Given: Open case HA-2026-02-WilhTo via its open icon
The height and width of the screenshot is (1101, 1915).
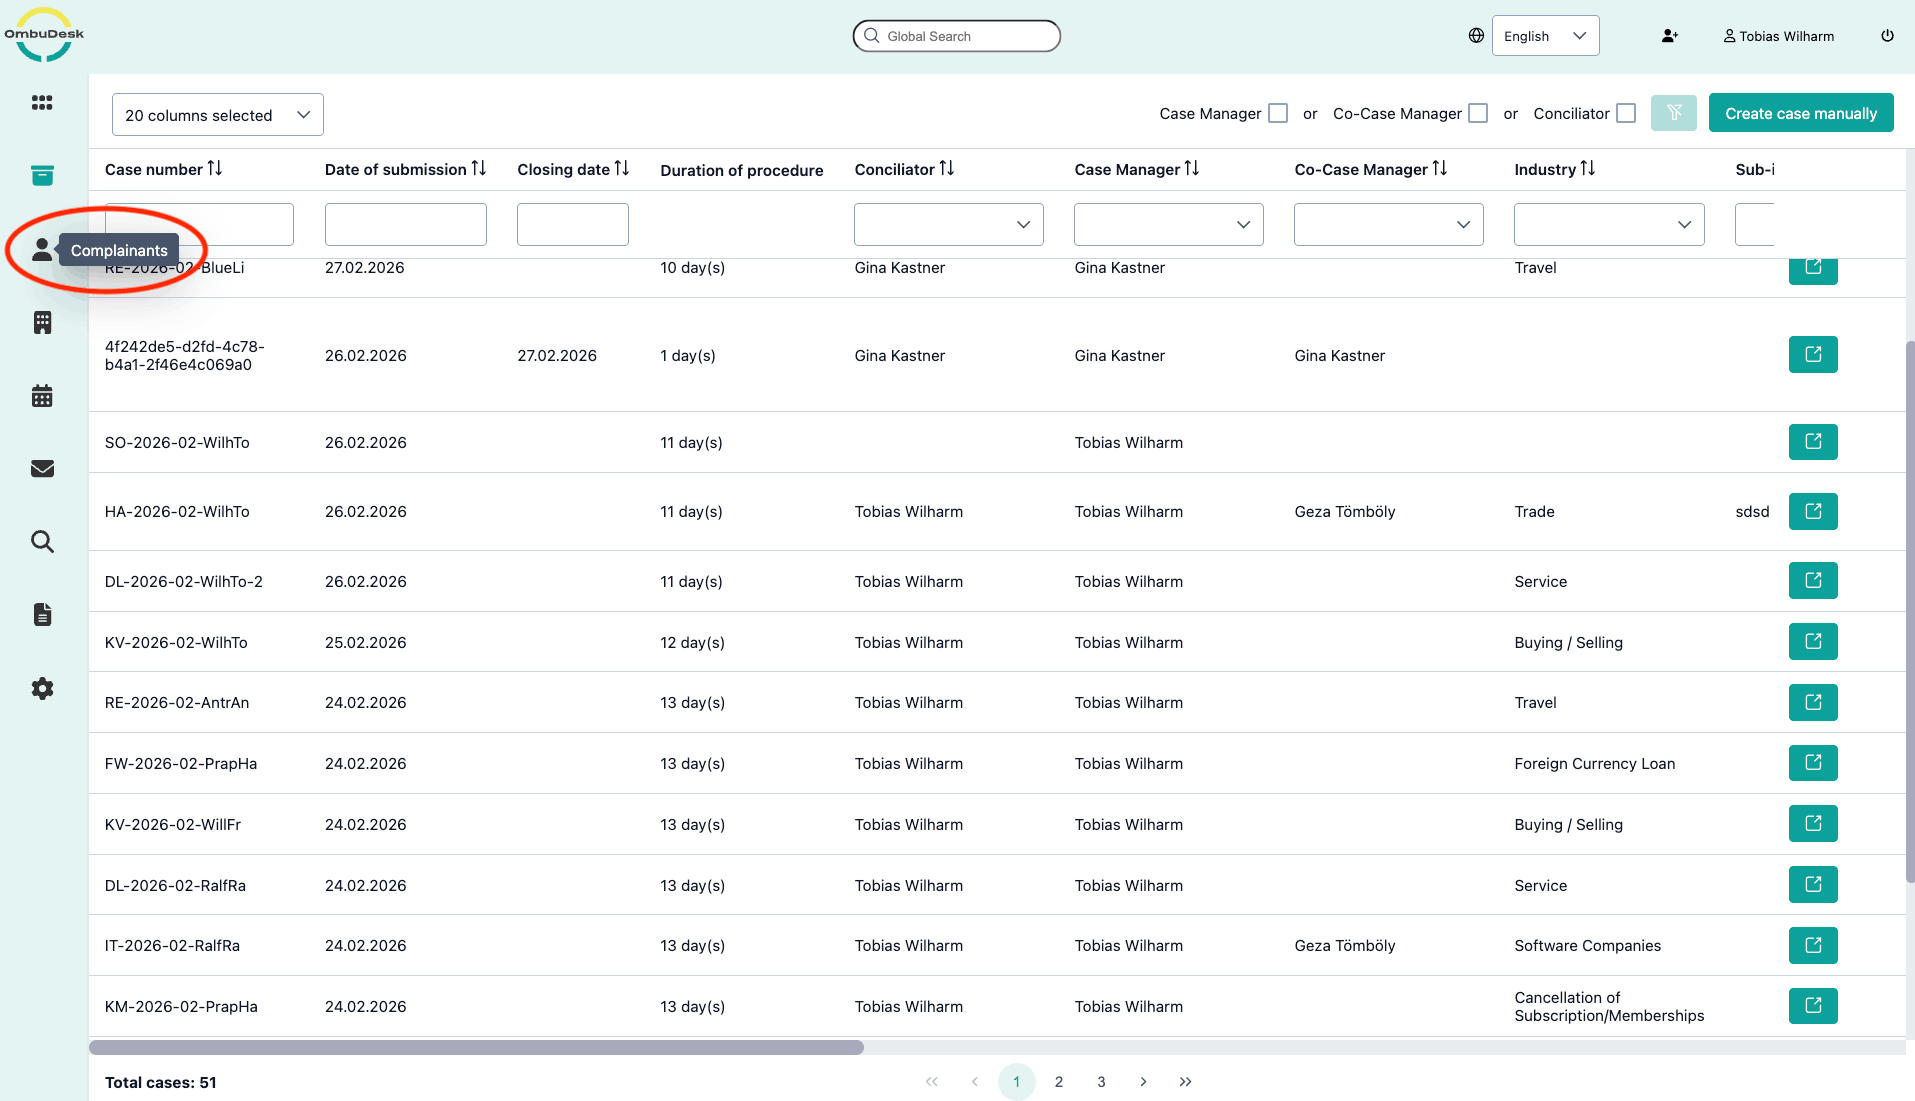Looking at the screenshot, I should click(1812, 511).
